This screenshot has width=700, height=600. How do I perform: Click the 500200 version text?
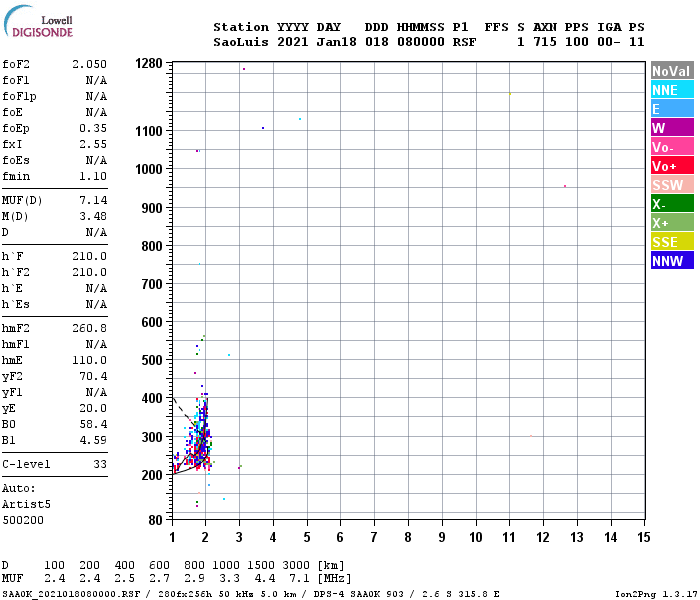23,520
